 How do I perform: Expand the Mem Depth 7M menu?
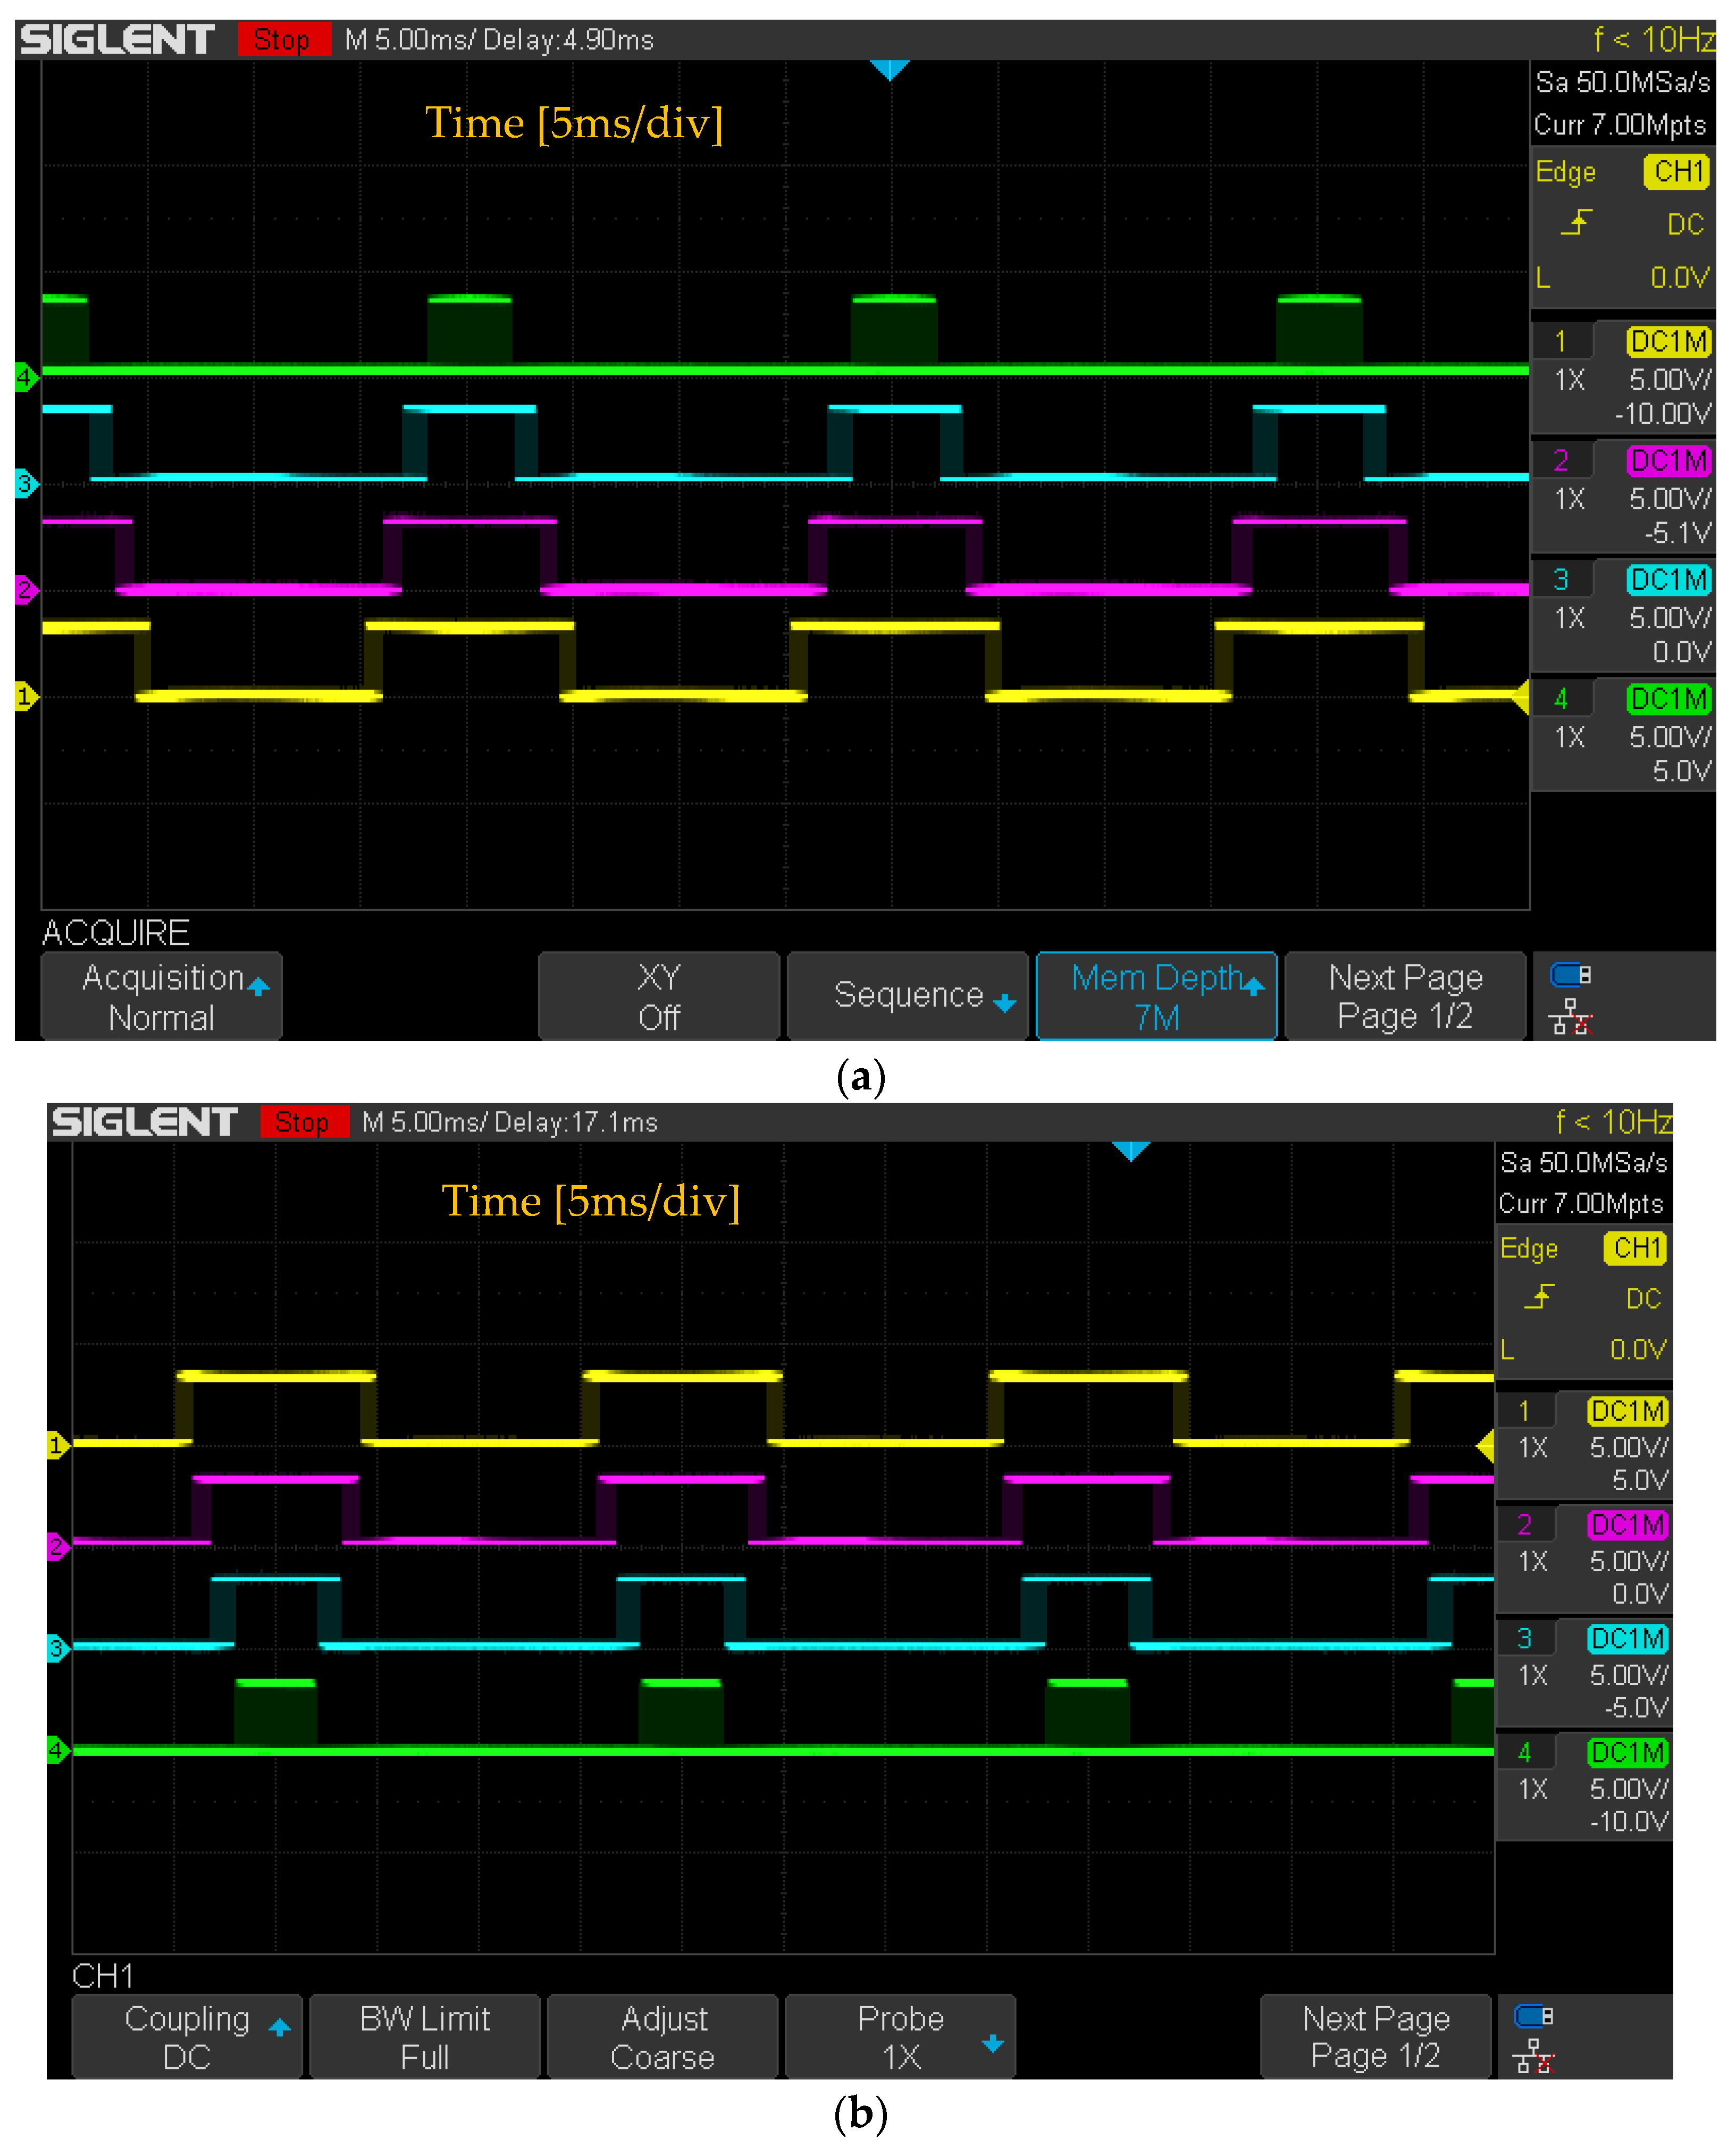pos(1156,996)
